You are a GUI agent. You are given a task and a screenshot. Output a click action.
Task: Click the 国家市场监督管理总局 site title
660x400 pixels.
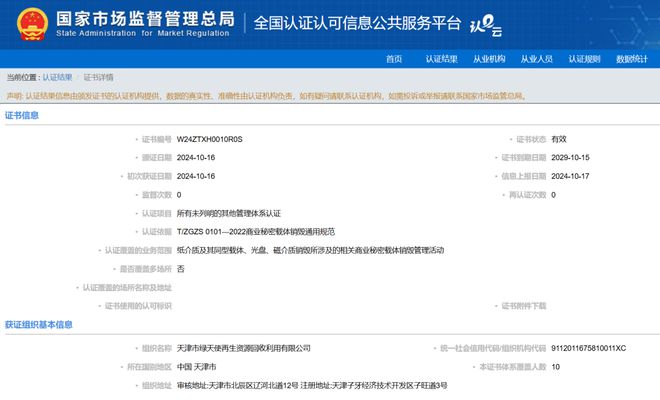(146, 19)
